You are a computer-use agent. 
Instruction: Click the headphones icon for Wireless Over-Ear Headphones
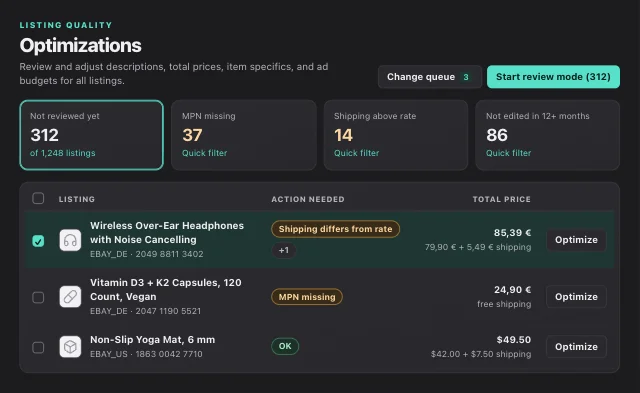[x=70, y=240]
